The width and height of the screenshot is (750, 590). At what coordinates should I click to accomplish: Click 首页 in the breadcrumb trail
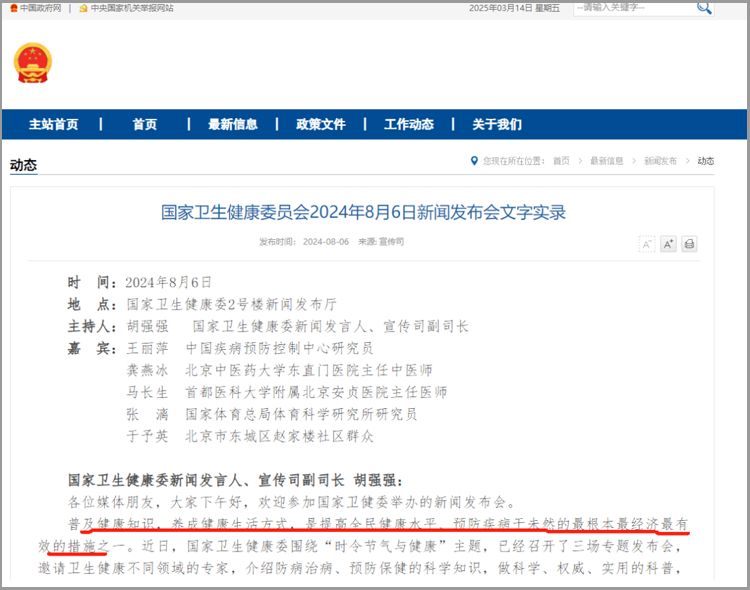pyautogui.click(x=561, y=161)
